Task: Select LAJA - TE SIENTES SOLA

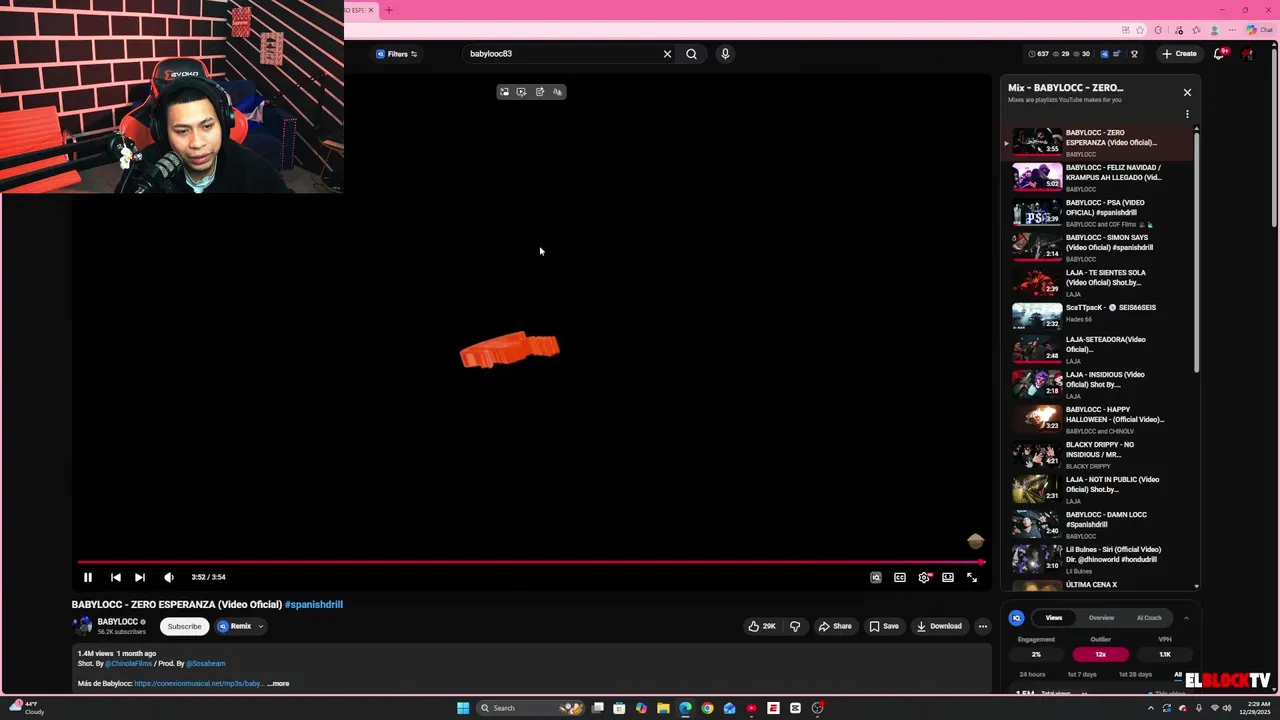Action: pos(1098,282)
